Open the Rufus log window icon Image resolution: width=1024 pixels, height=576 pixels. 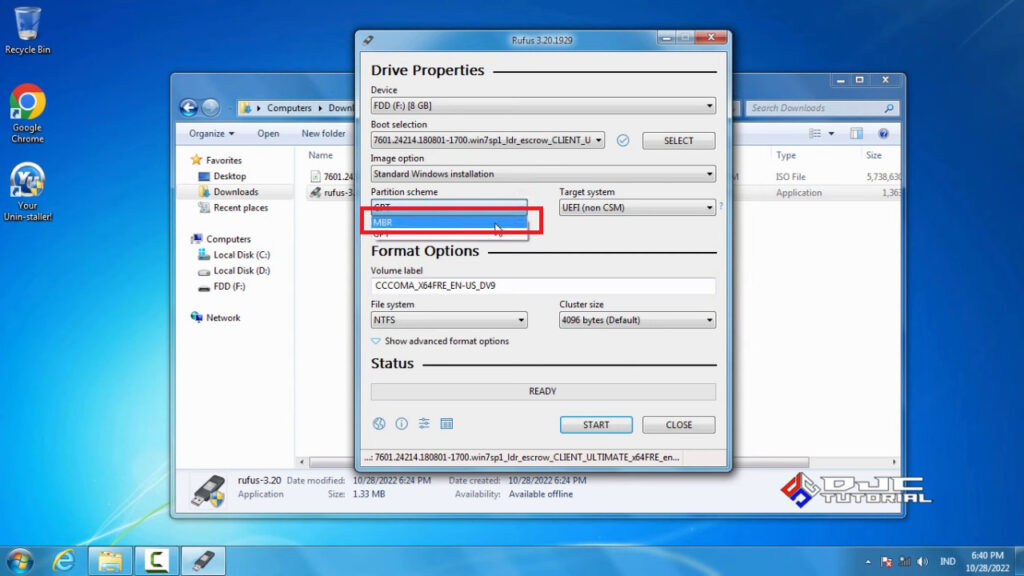coord(446,424)
